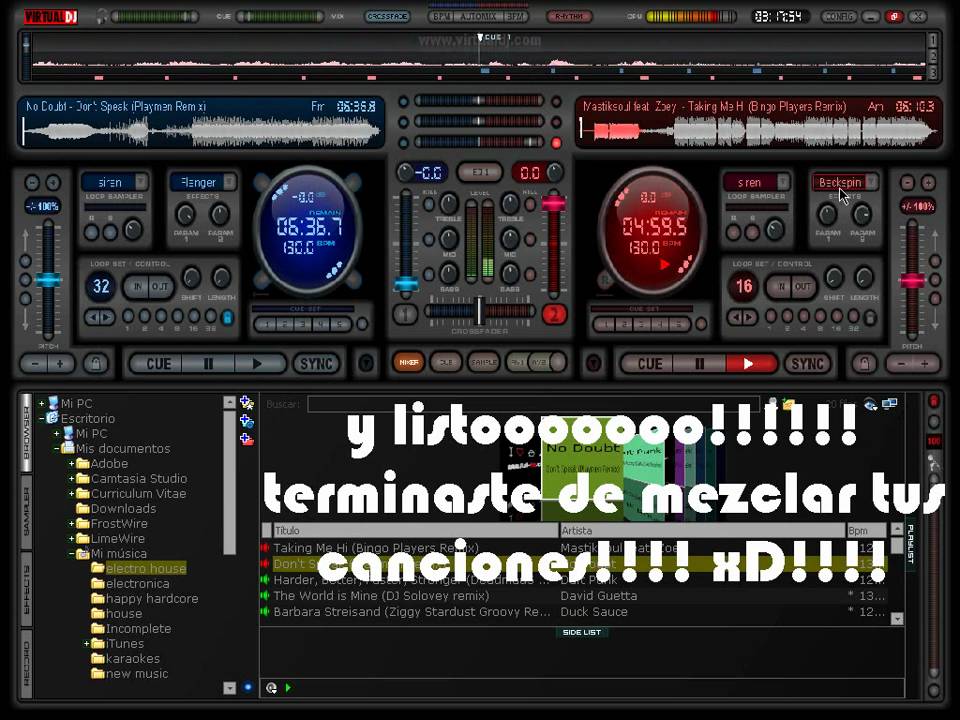Toggle right deck bass kill

click(x=530, y=274)
